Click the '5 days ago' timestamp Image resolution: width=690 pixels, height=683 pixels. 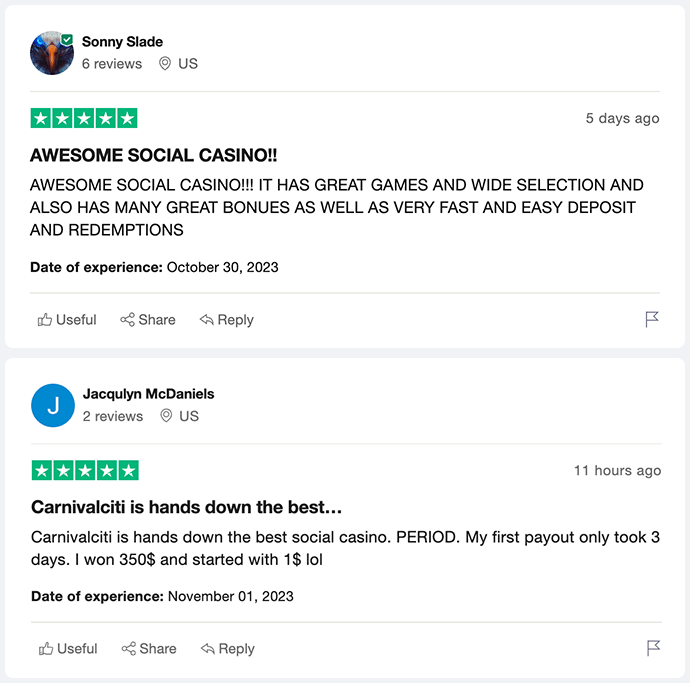[x=622, y=118]
